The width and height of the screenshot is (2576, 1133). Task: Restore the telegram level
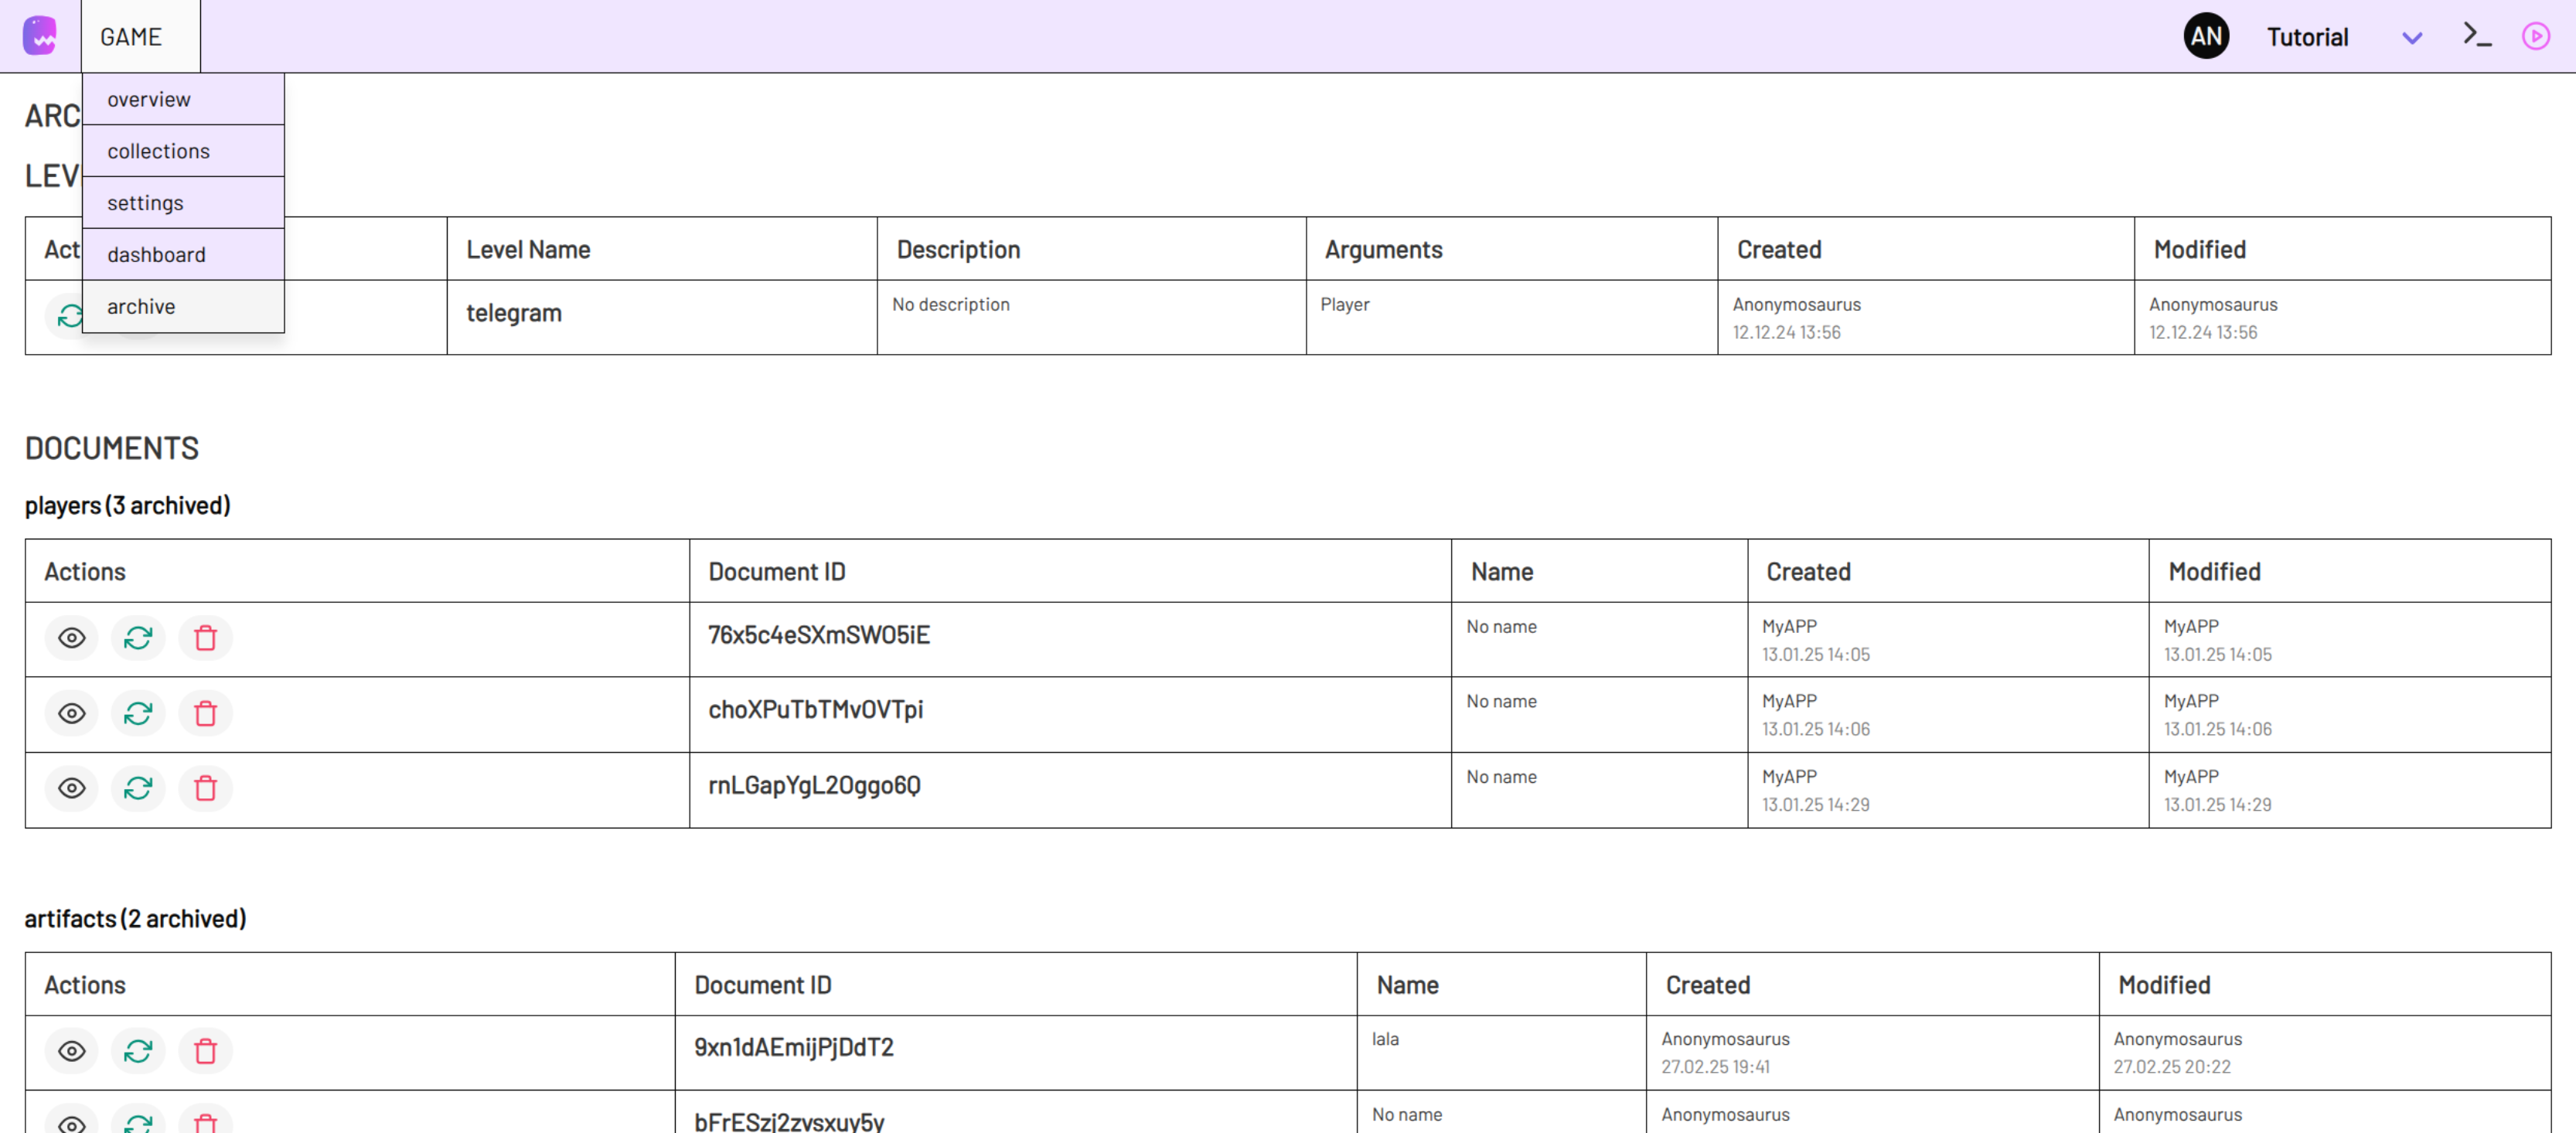[x=69, y=316]
